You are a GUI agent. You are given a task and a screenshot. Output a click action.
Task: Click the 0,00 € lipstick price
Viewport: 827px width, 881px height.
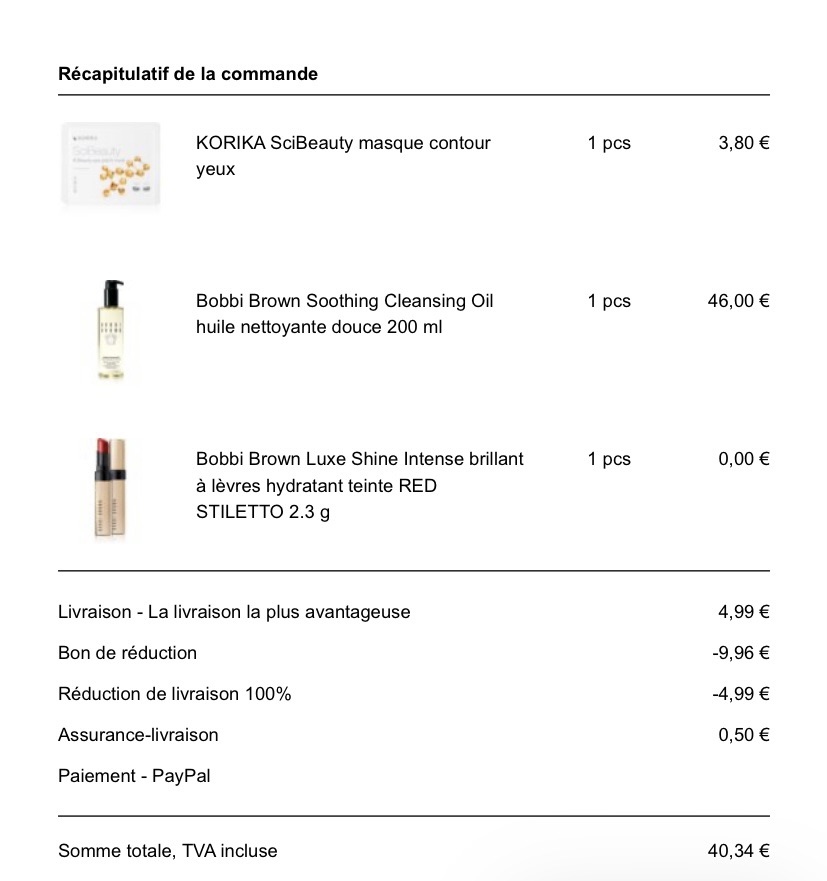coord(744,458)
